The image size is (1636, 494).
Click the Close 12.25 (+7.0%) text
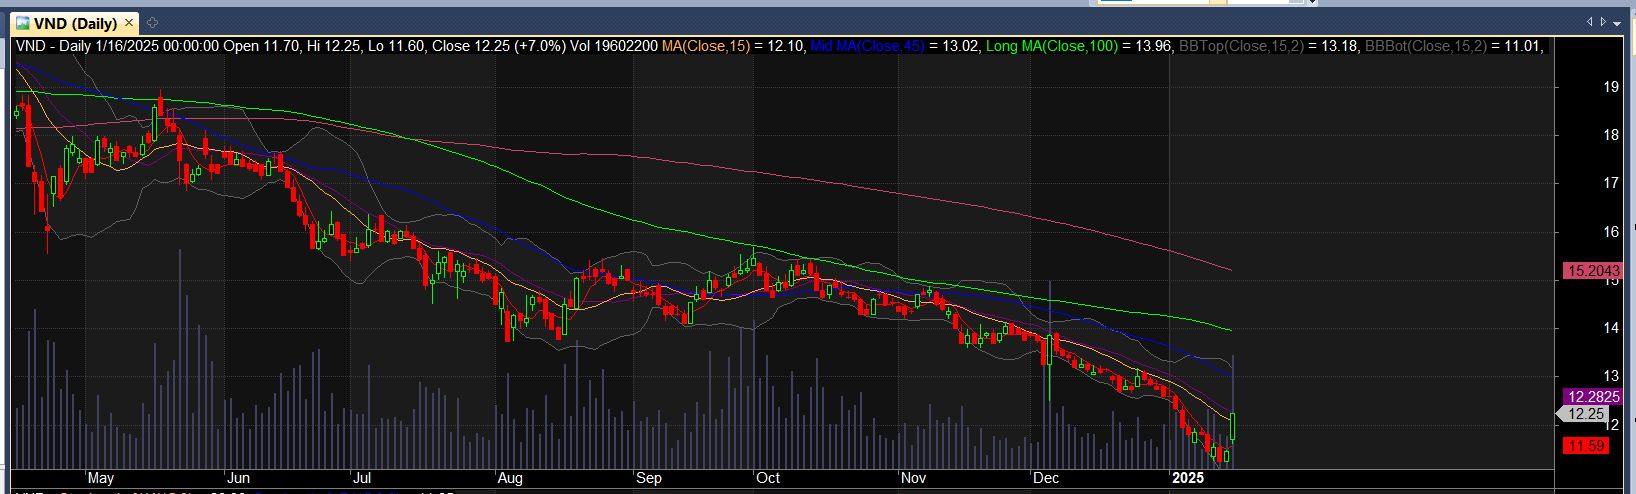(x=499, y=46)
